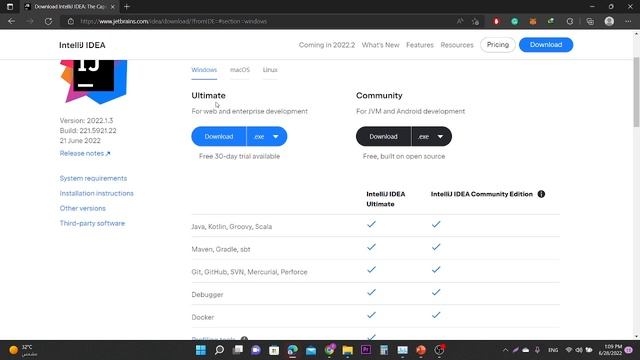Click the blue Download button in header
This screenshot has height=360, width=640.
pos(546,44)
